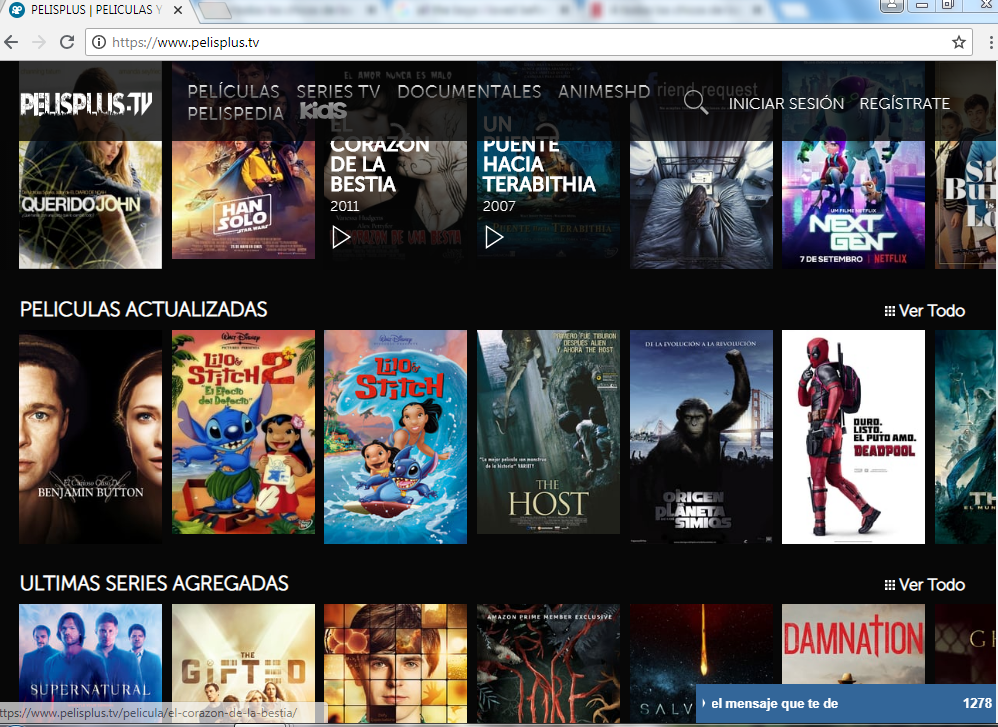Open the Amazon Prime Lore series poster
The height and width of the screenshot is (727, 998).
(x=548, y=662)
